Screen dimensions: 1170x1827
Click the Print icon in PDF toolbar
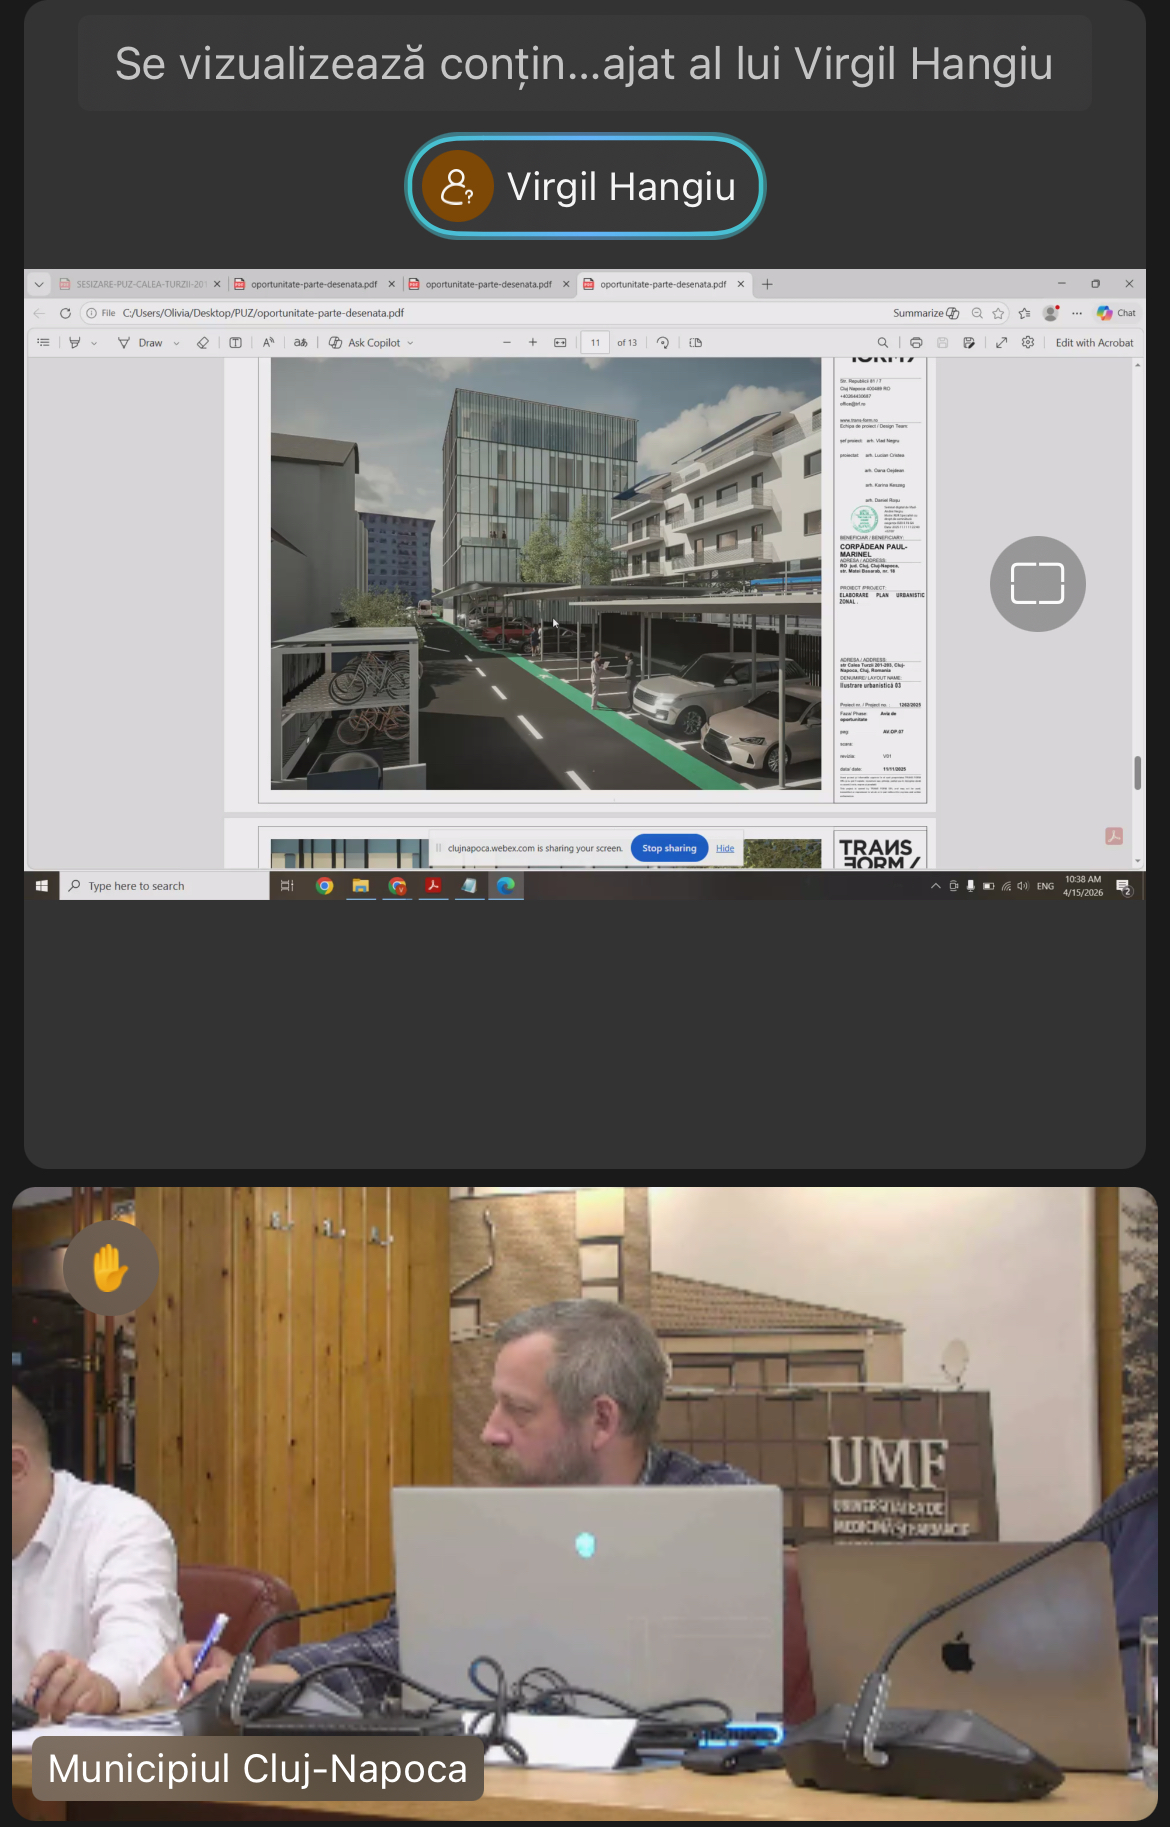(x=915, y=343)
